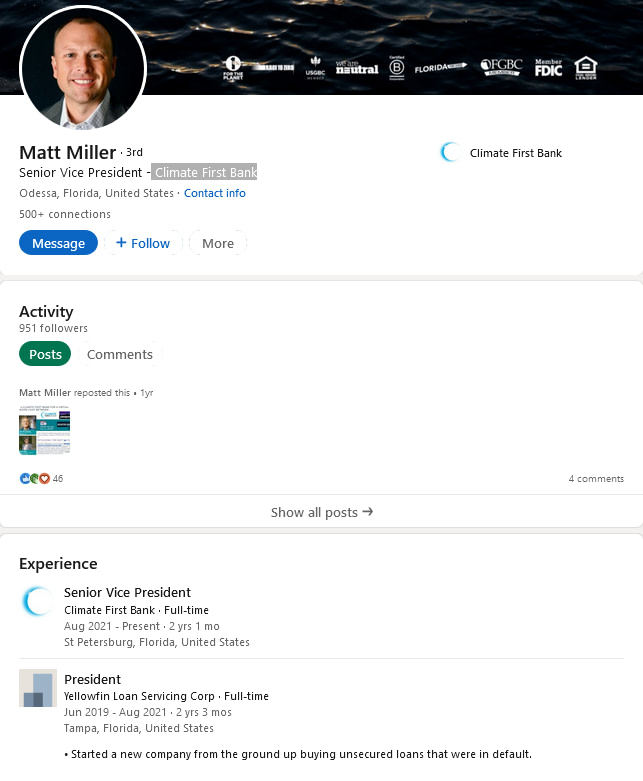Click 951 followers count
This screenshot has height=781, width=643.
pos(53,328)
